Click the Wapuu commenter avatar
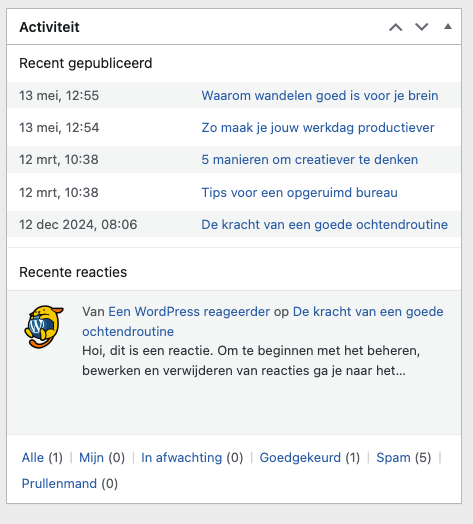This screenshot has width=473, height=524. [44, 326]
